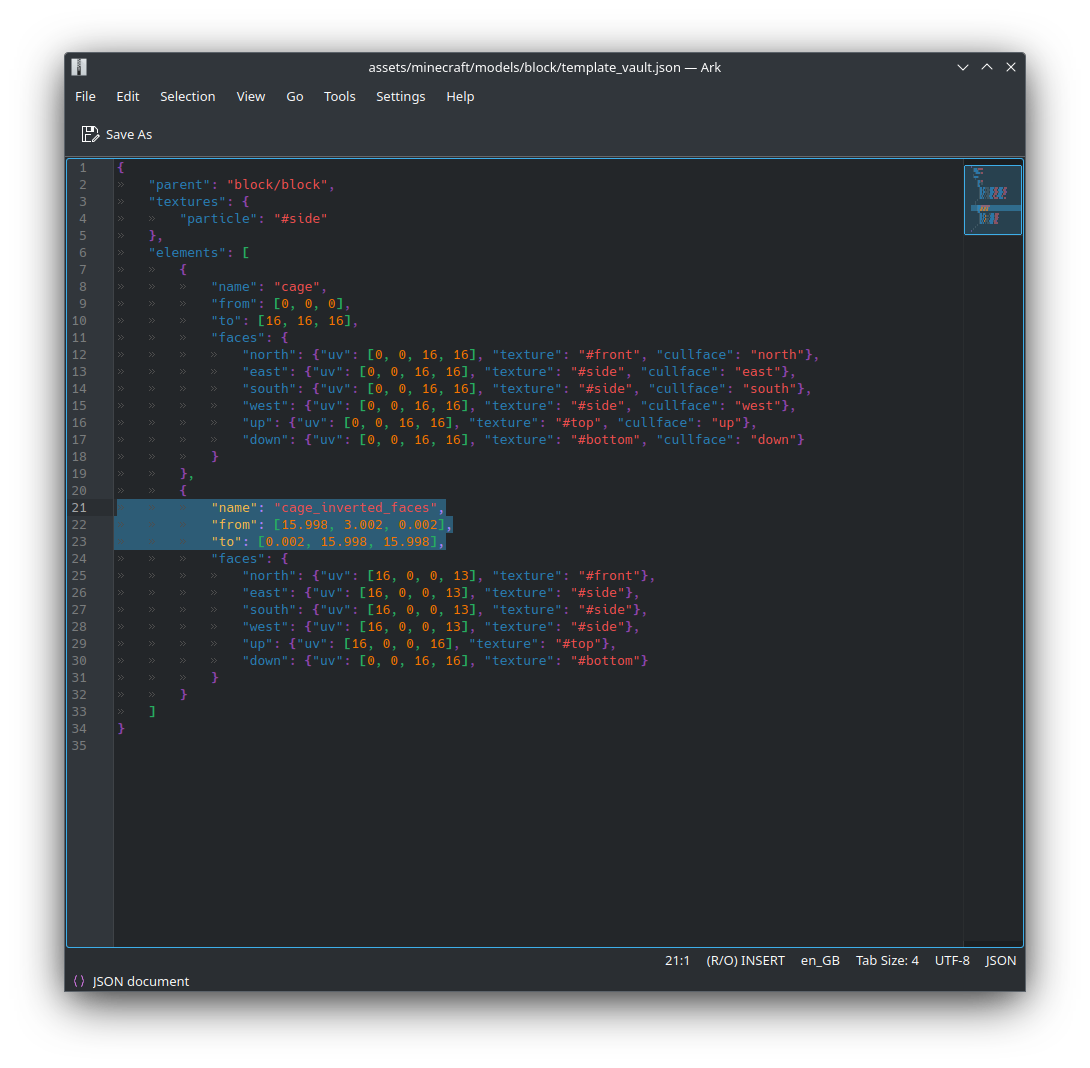This screenshot has height=1068, width=1090.
Task: Click the opening brace on line 1
Action: 121,168
